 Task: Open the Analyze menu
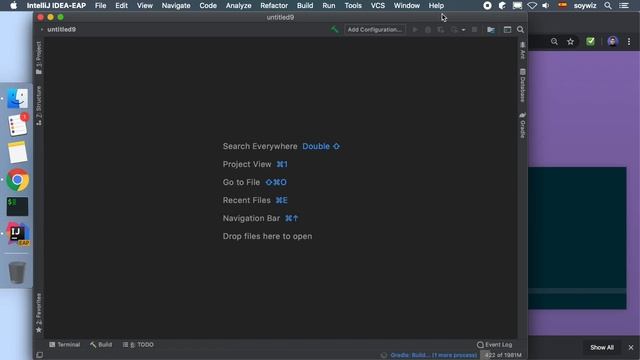238,6
